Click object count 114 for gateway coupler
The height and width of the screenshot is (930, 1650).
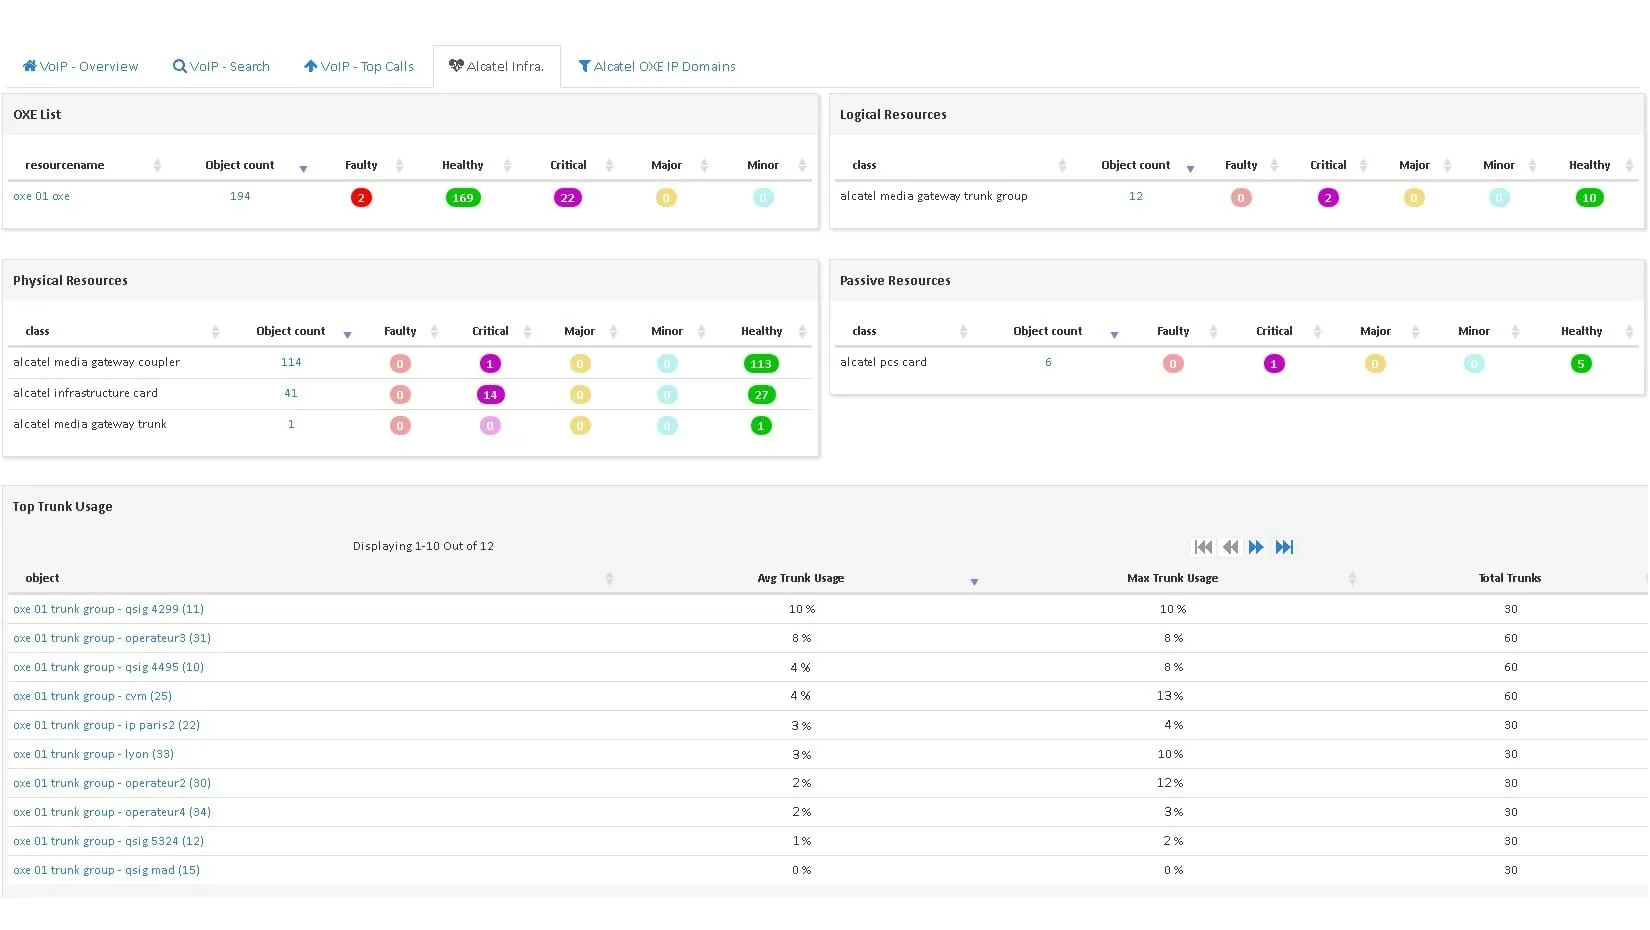pos(291,363)
